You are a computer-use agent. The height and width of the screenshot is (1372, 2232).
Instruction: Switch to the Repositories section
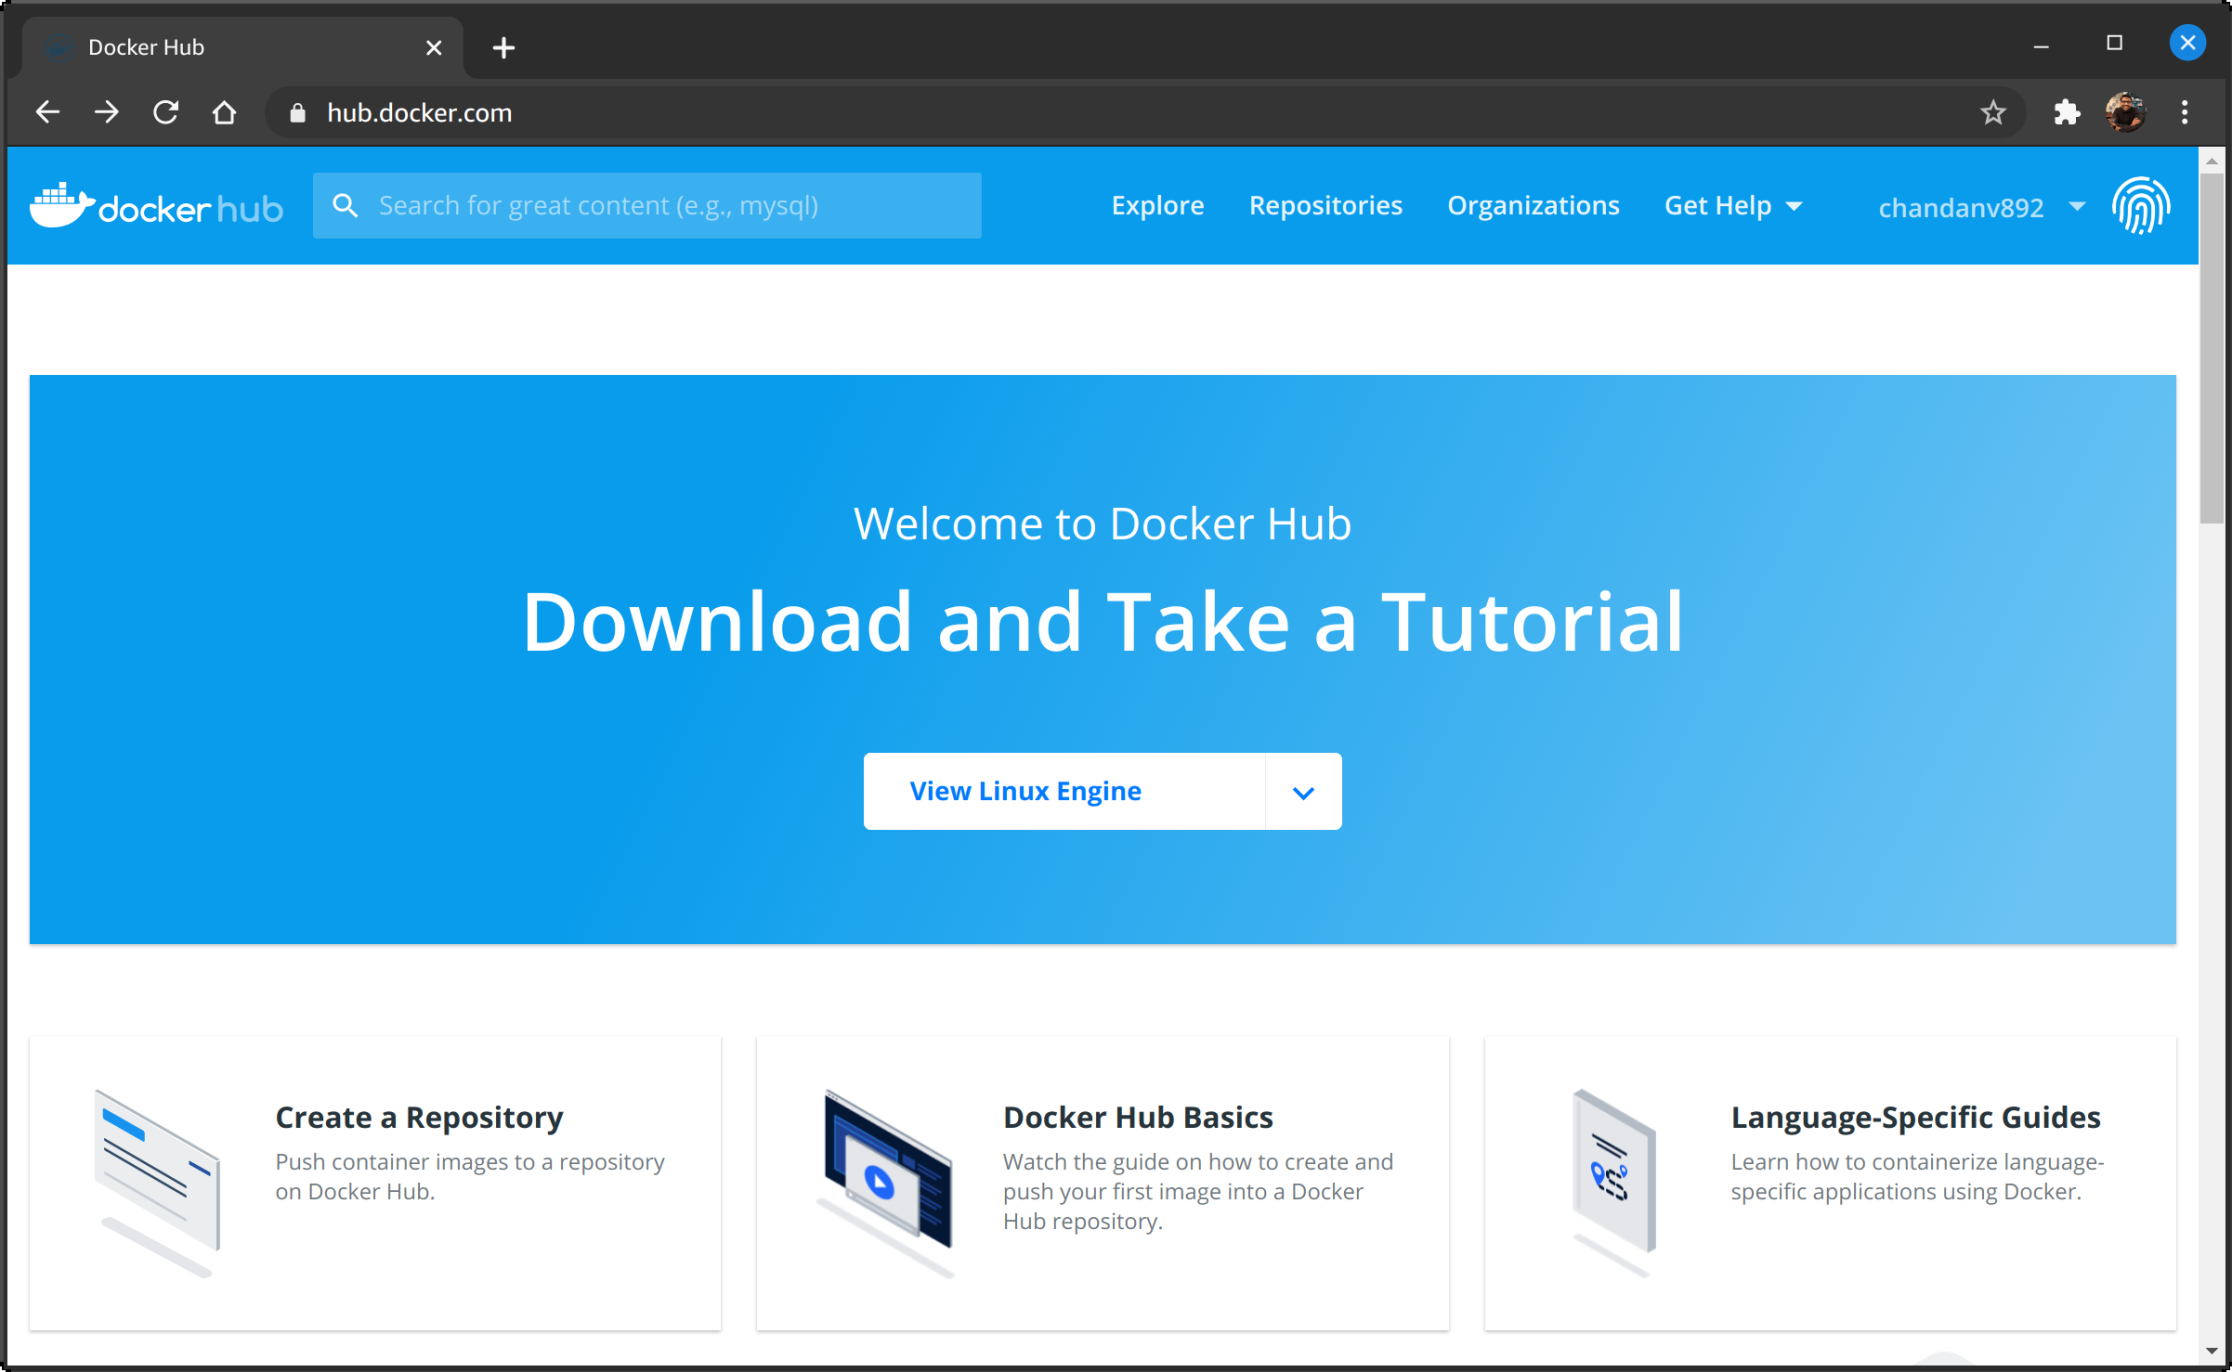[1325, 205]
